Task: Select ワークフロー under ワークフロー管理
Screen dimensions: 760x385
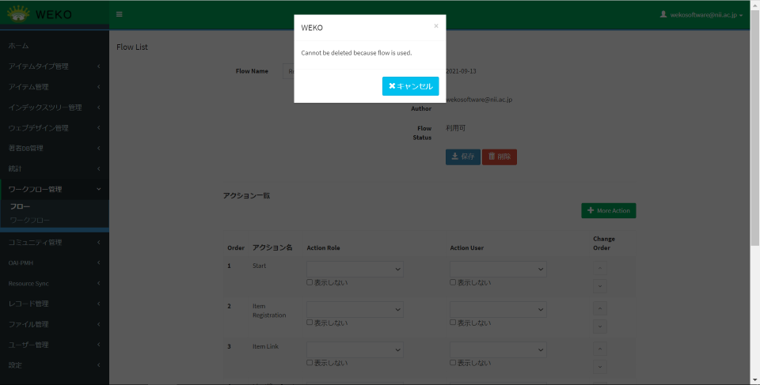Action: (30, 221)
